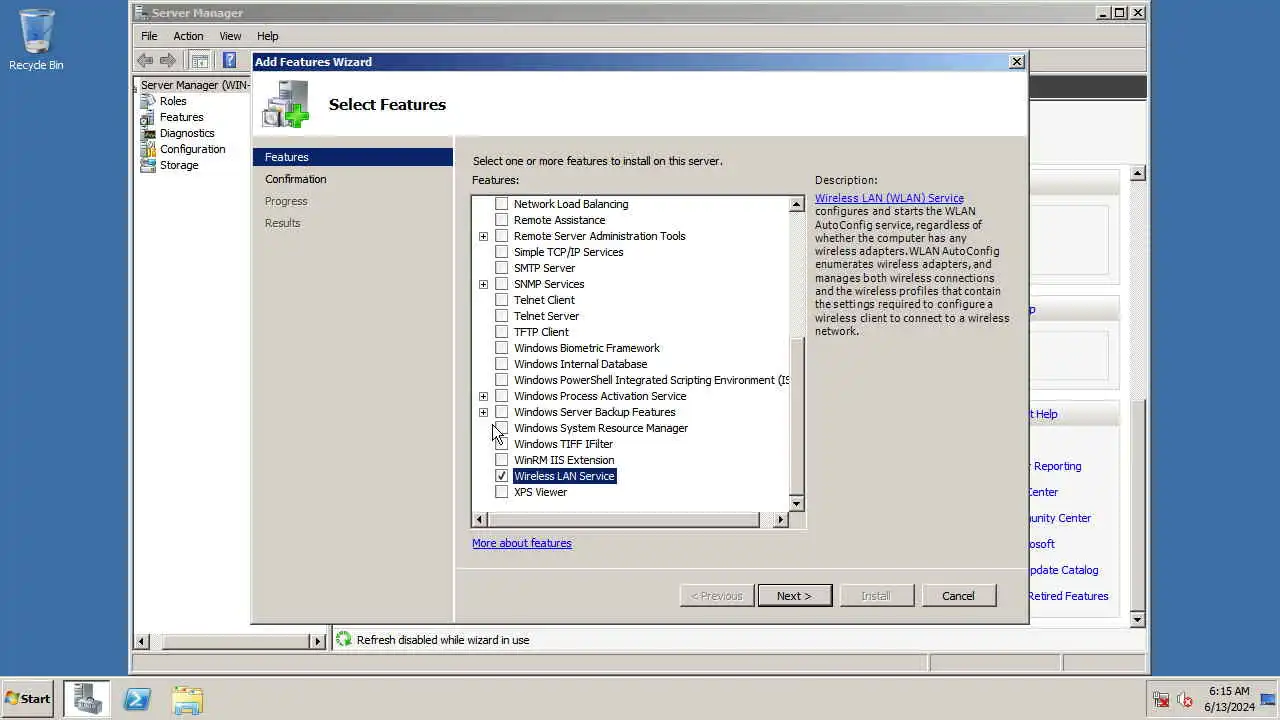The height and width of the screenshot is (720, 1280).
Task: Check the SMTP Server checkbox
Action: click(x=502, y=268)
